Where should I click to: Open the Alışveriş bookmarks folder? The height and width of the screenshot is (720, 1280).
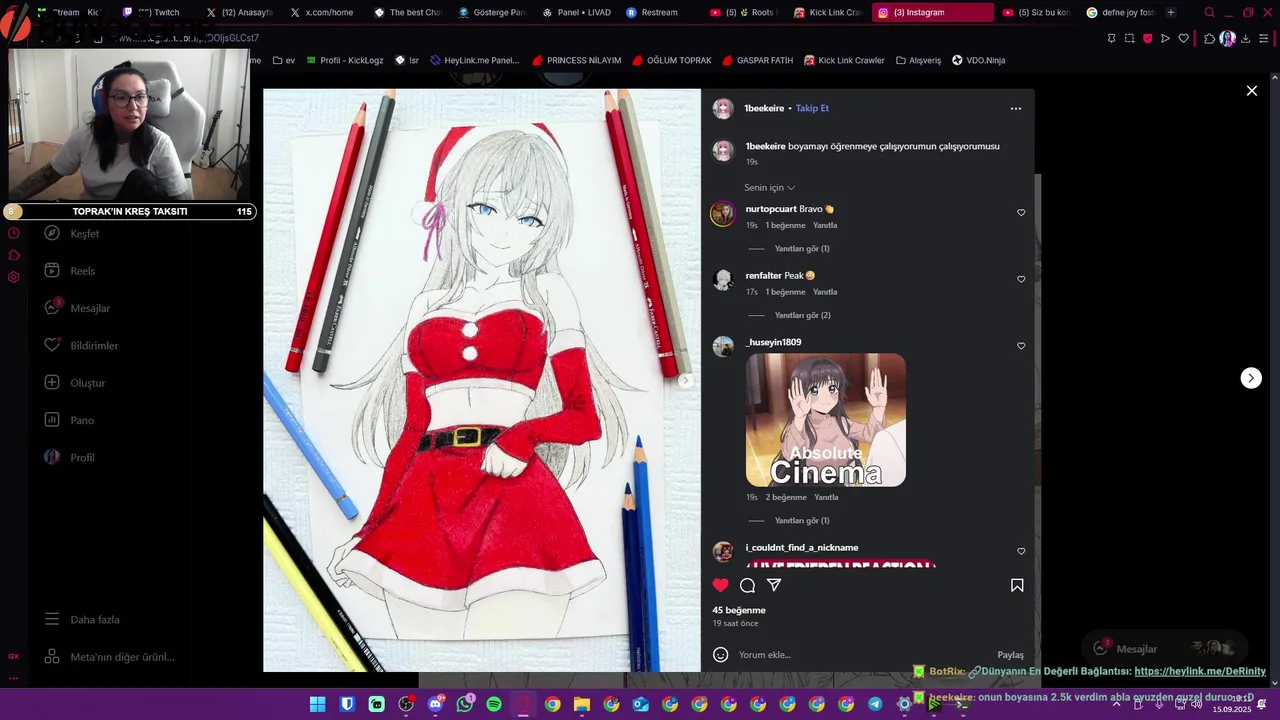click(918, 60)
